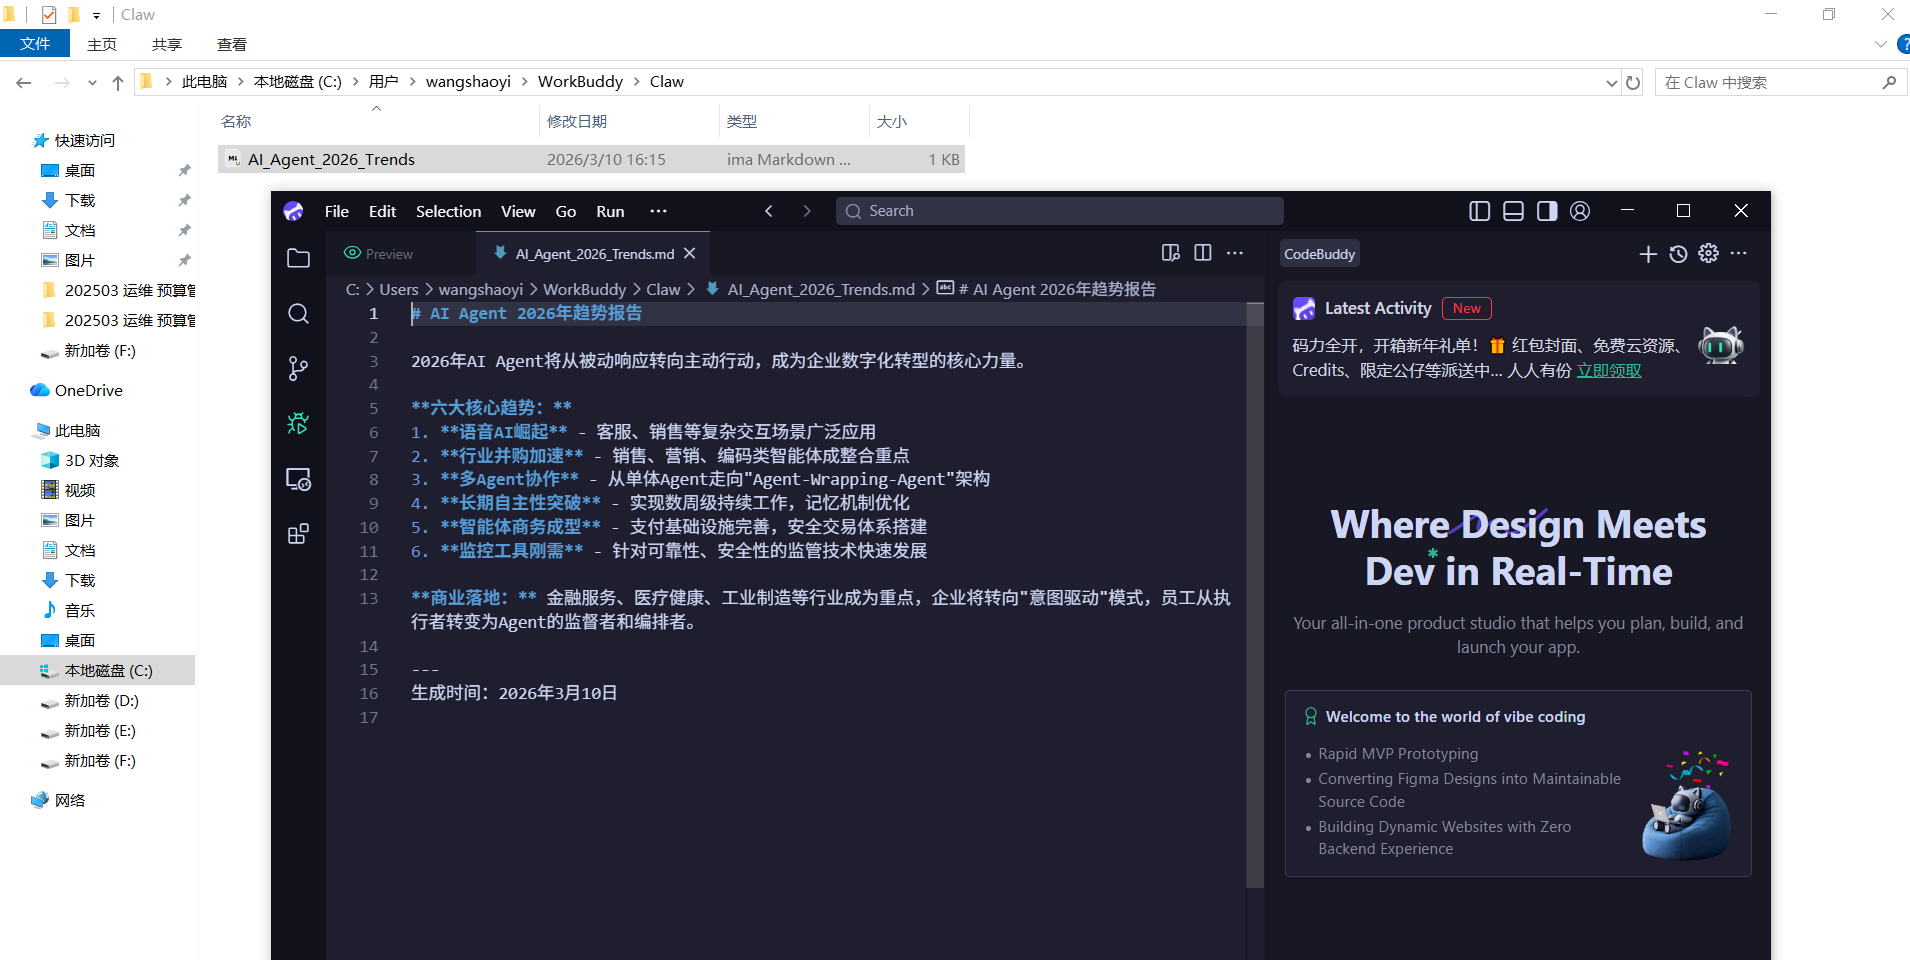Expand the File Explorer address history dropdown
1910x960 pixels.
click(1611, 83)
